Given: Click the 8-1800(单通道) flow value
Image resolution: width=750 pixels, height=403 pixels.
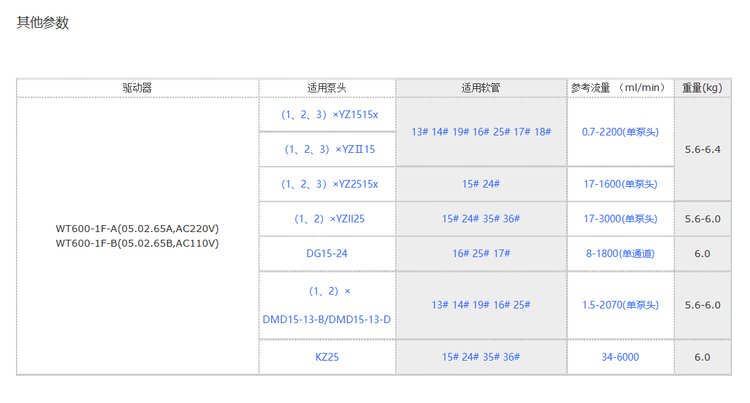Looking at the screenshot, I should click(x=619, y=253).
